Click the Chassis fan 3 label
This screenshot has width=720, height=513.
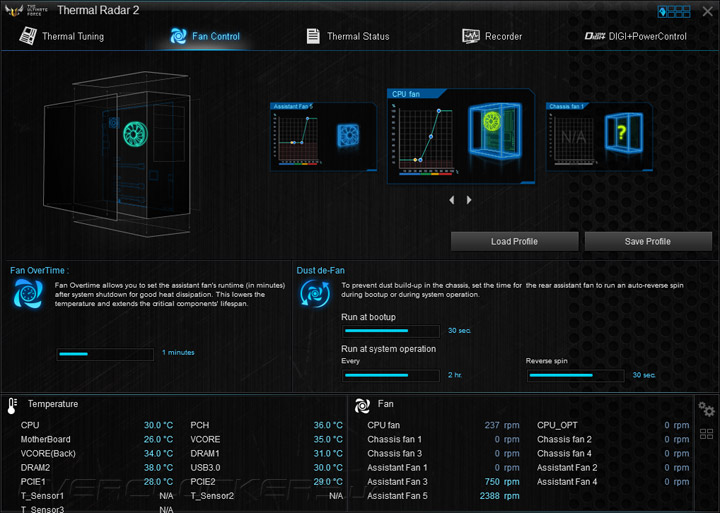coord(394,454)
